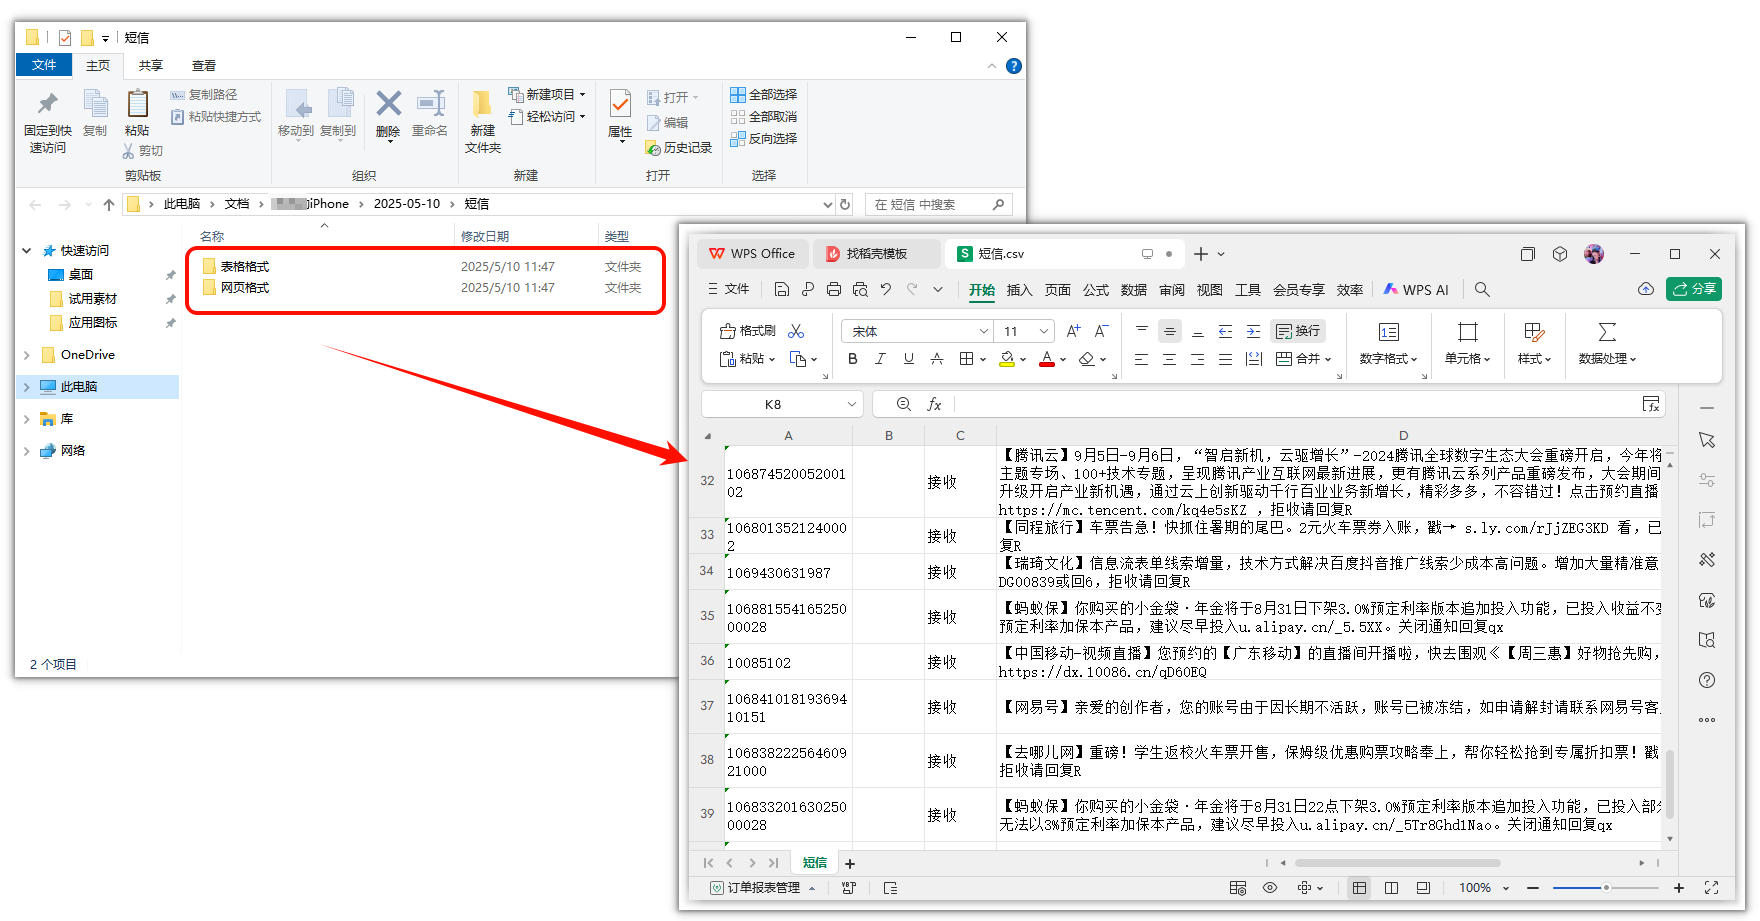Click New Folder (新建文件夹) in File Explorer

pyautogui.click(x=483, y=122)
